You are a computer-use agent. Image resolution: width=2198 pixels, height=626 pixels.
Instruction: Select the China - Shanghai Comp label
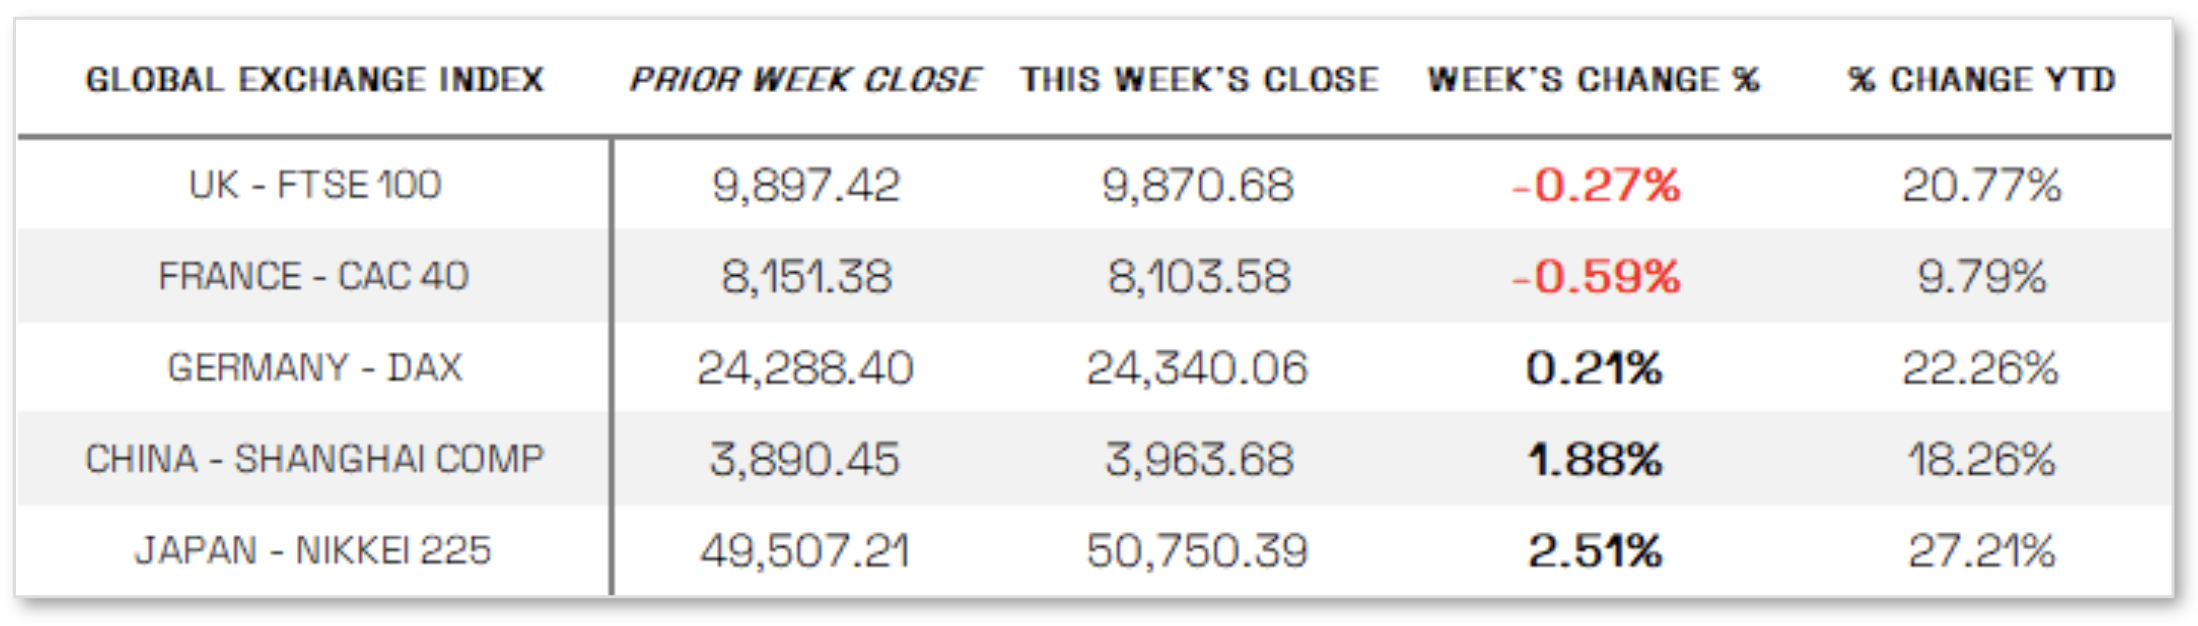314,459
